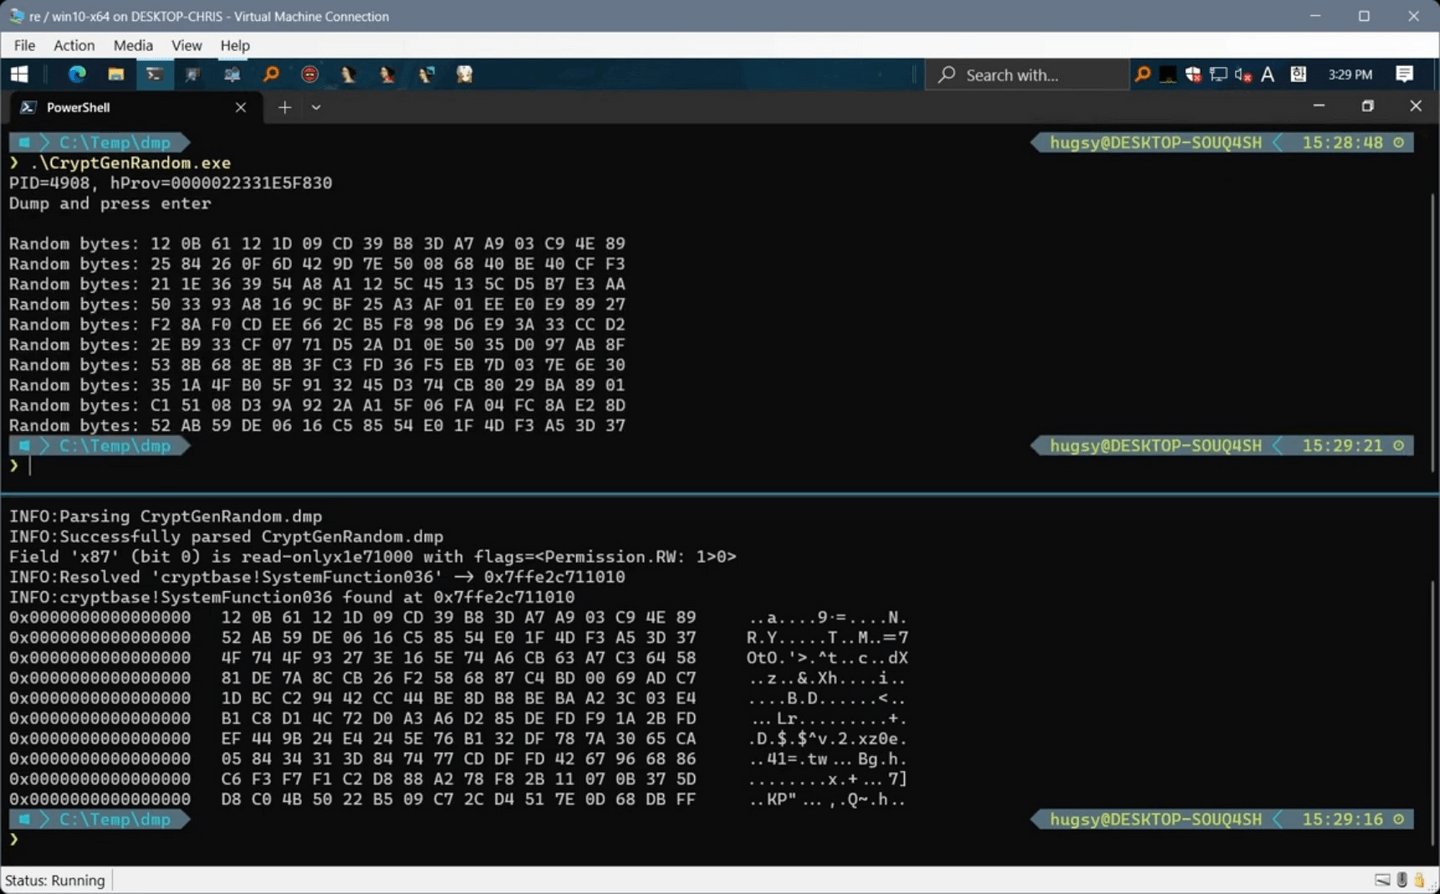
Task: Open the View menu
Action: [x=186, y=45]
